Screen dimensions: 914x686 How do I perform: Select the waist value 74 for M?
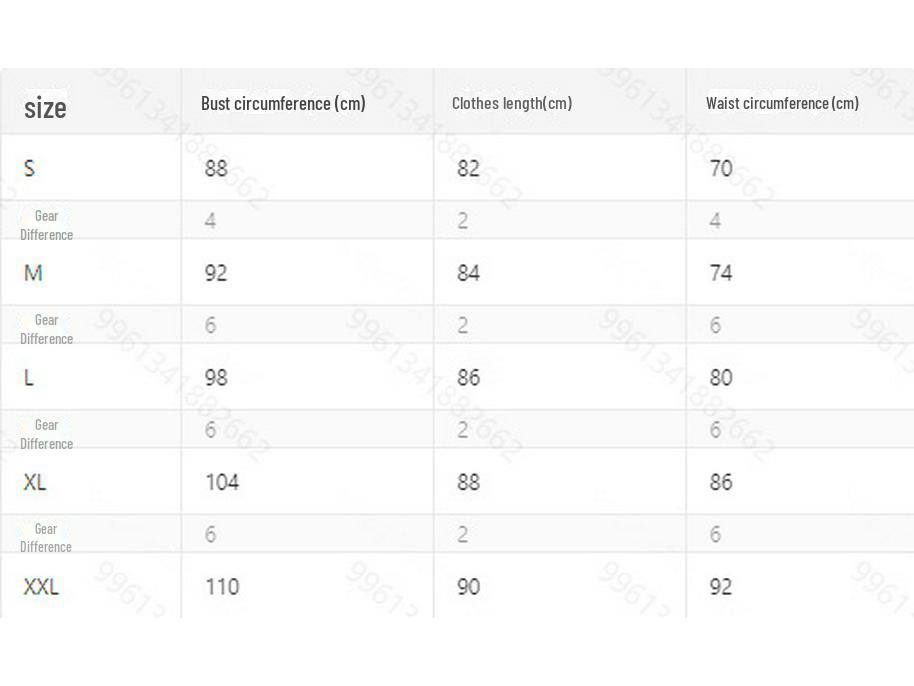click(721, 273)
